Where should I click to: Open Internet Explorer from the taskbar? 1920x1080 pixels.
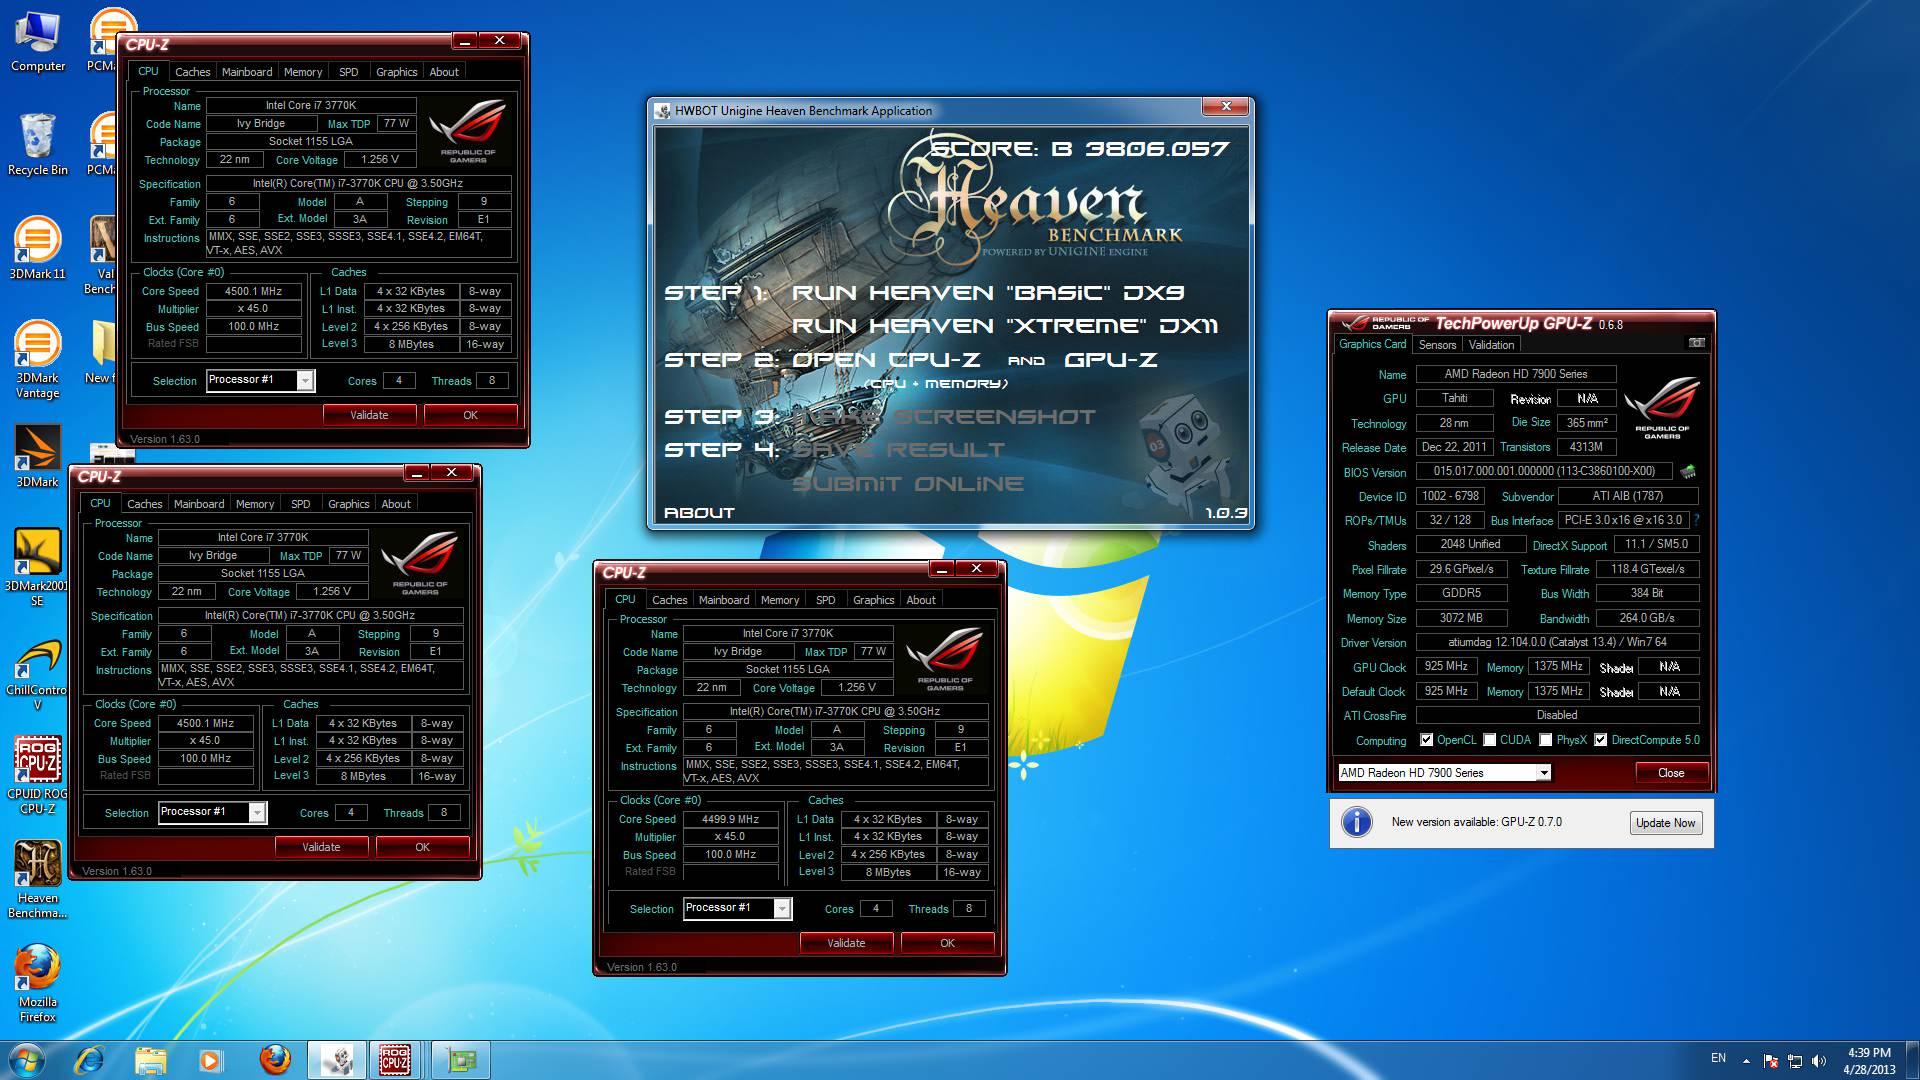[x=90, y=1060]
